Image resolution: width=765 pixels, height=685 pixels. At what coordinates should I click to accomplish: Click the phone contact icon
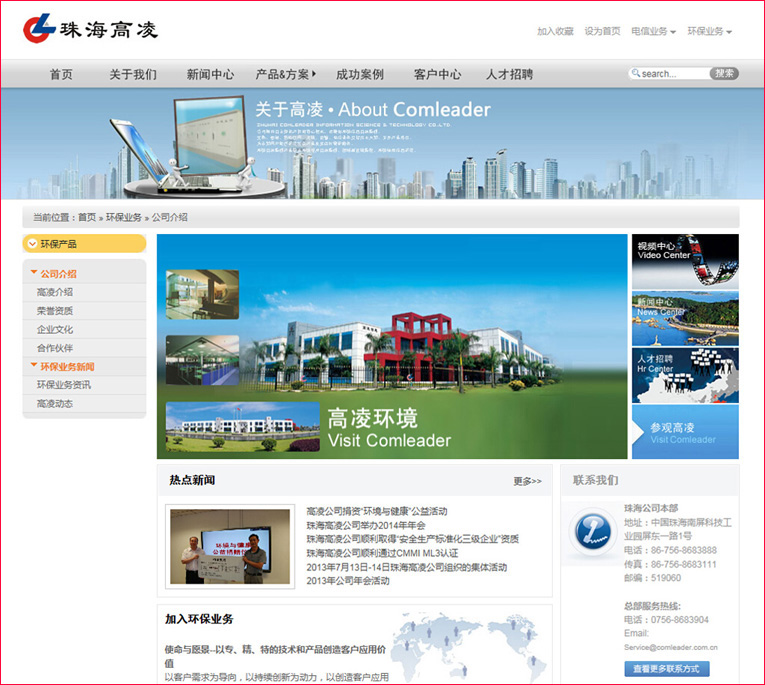[x=593, y=532]
